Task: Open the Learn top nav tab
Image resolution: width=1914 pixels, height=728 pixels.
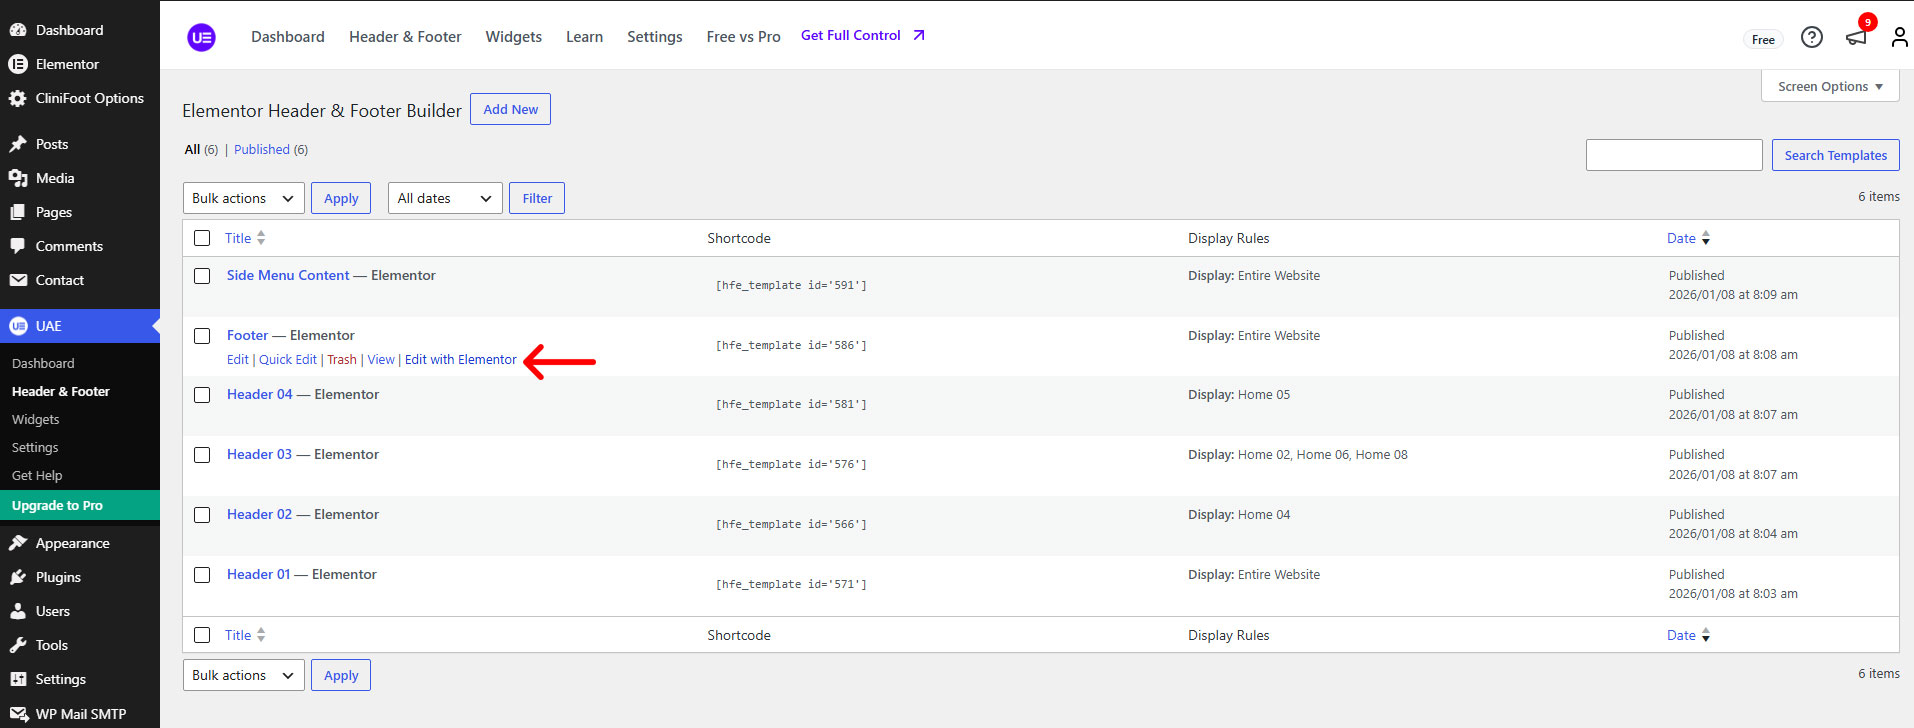Action: click(584, 37)
